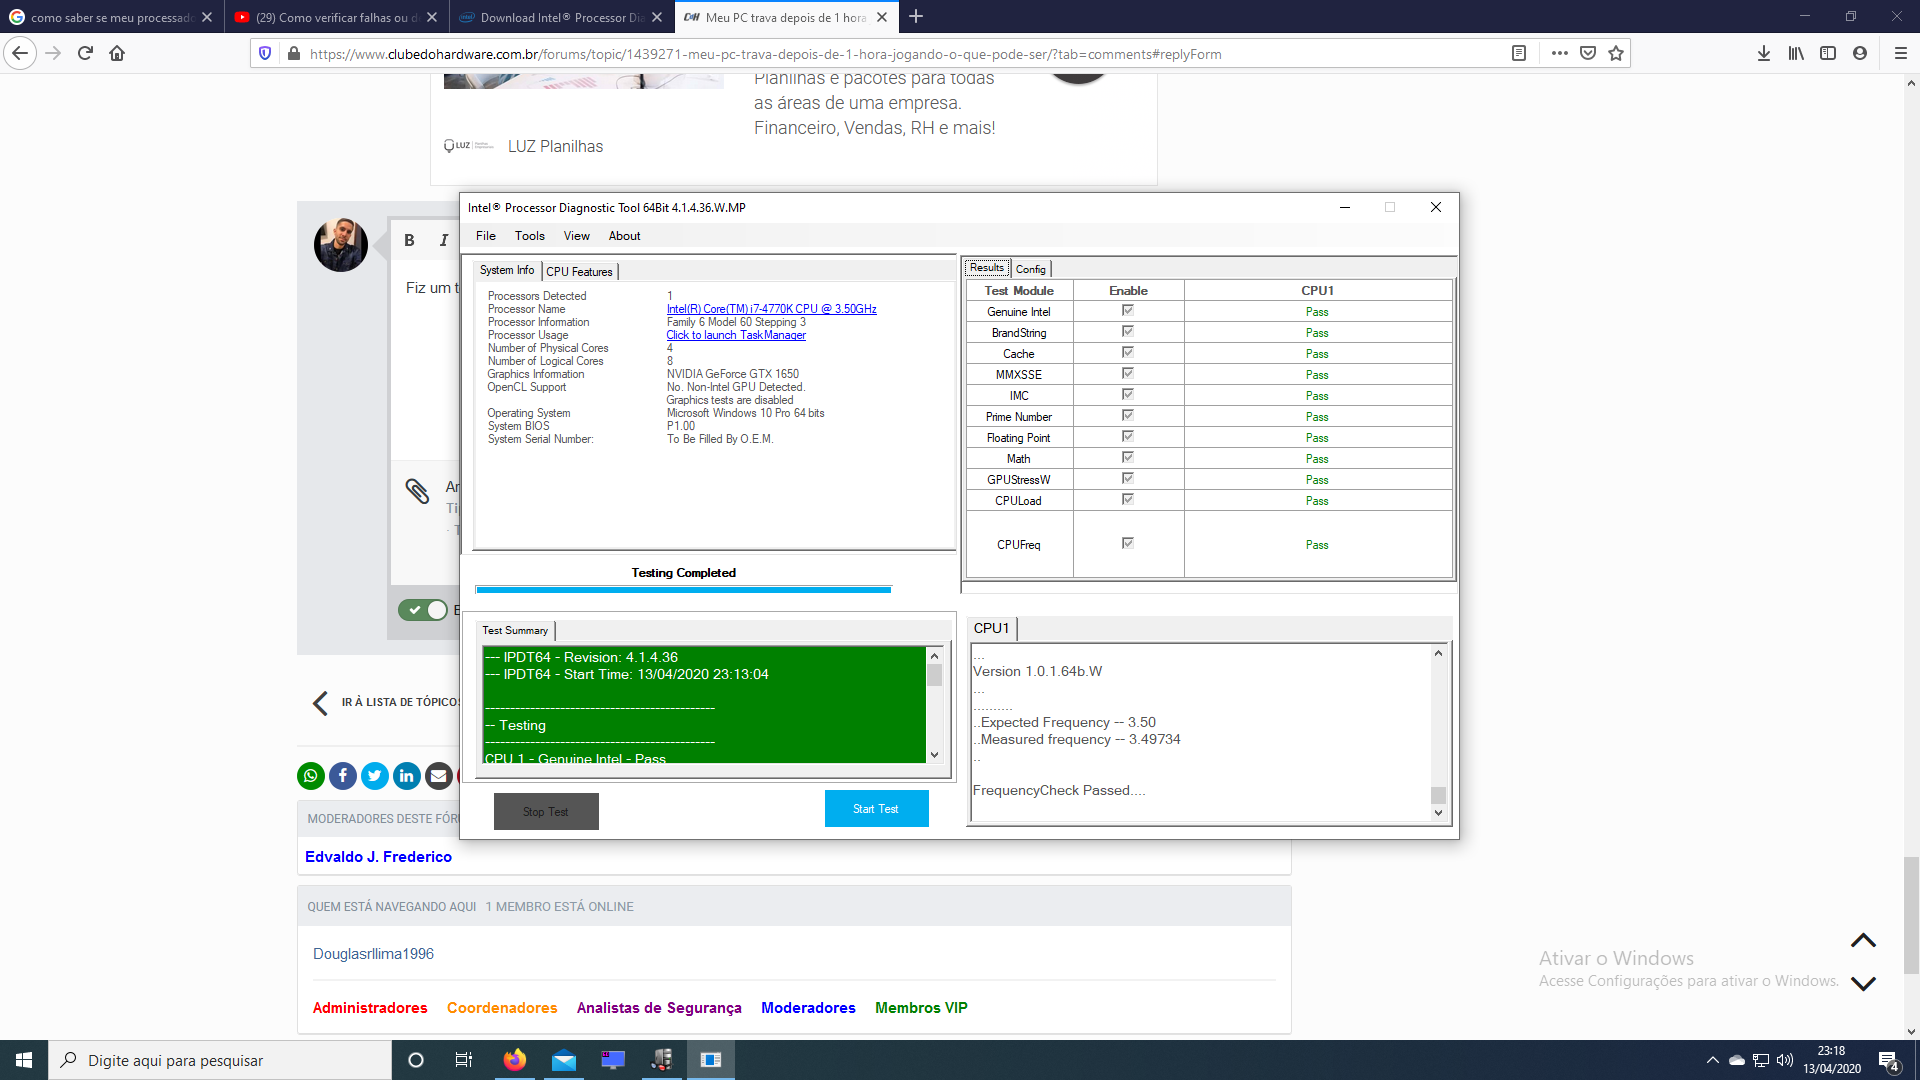1920x1080 pixels.
Task: Click the Start Test button
Action: [876, 809]
